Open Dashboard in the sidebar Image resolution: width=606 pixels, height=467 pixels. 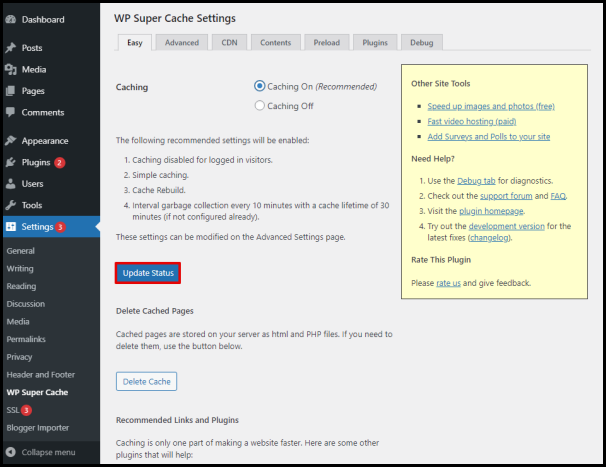[43, 19]
